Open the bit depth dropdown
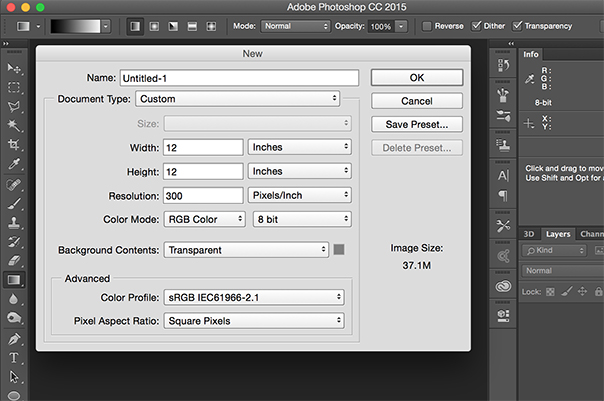The height and width of the screenshot is (401, 604). click(x=302, y=219)
